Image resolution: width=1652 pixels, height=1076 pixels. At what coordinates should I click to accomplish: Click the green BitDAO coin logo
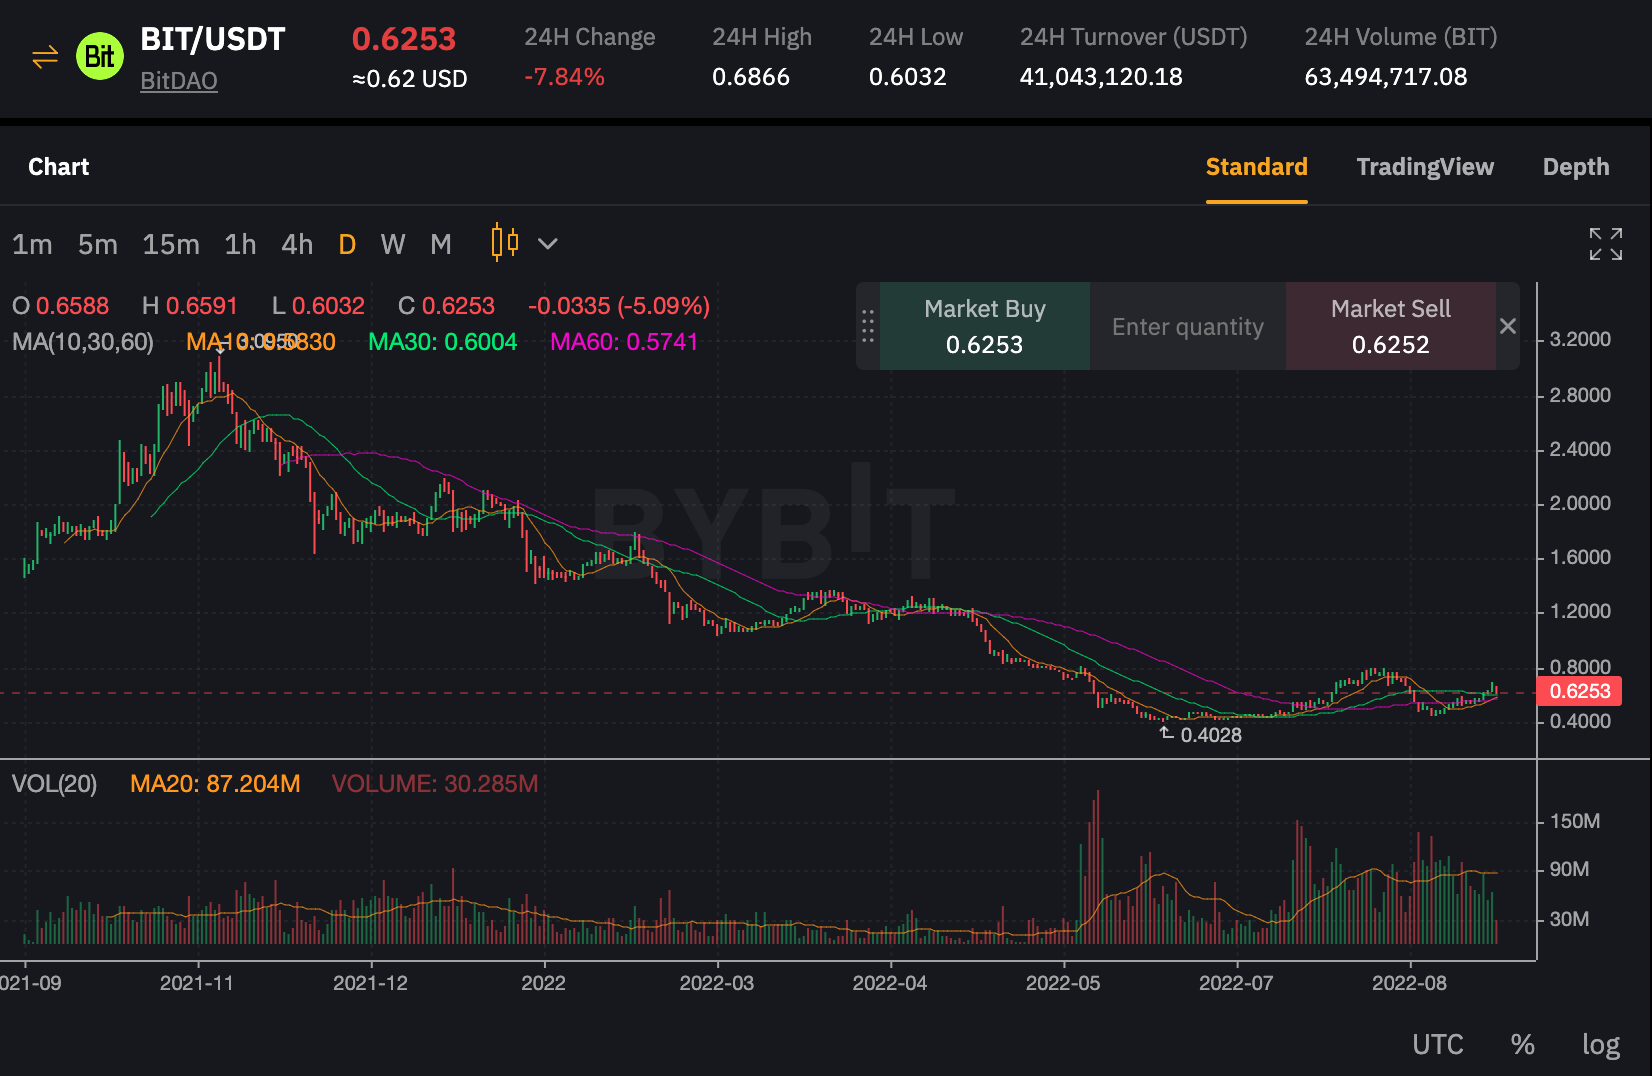click(100, 57)
